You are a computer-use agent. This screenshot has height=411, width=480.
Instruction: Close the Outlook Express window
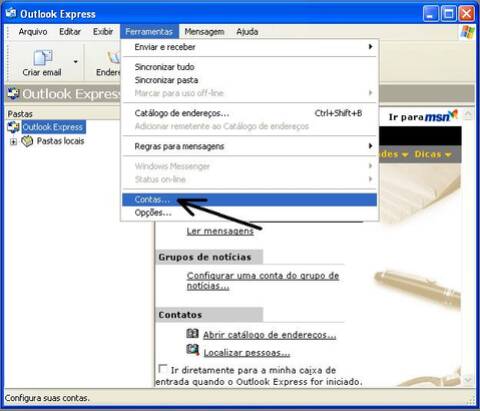(x=467, y=14)
